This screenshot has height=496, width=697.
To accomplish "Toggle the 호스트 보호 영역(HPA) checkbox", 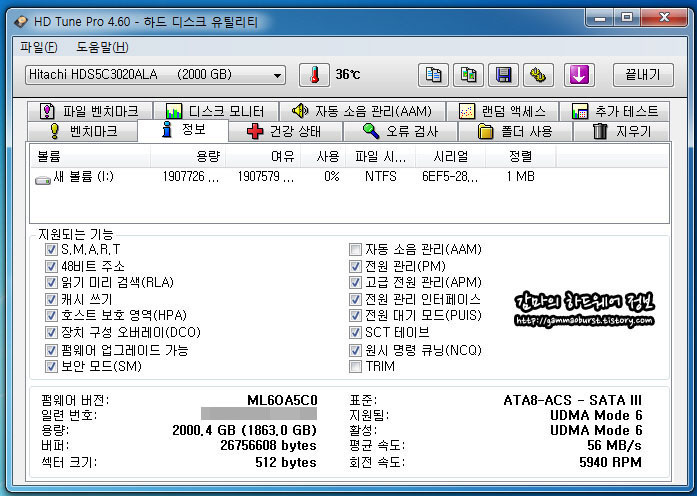I will [51, 316].
